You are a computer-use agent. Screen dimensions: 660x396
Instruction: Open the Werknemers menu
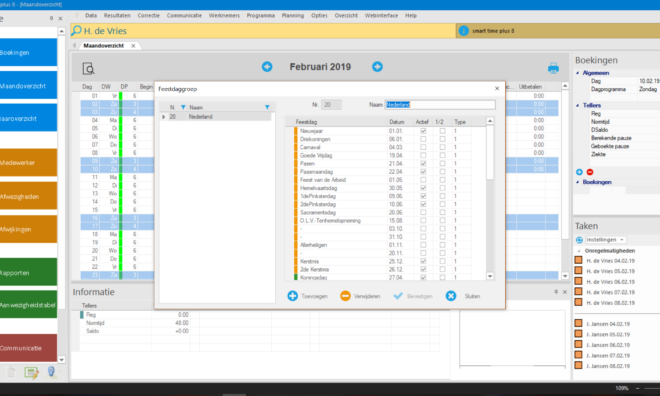[x=224, y=16]
